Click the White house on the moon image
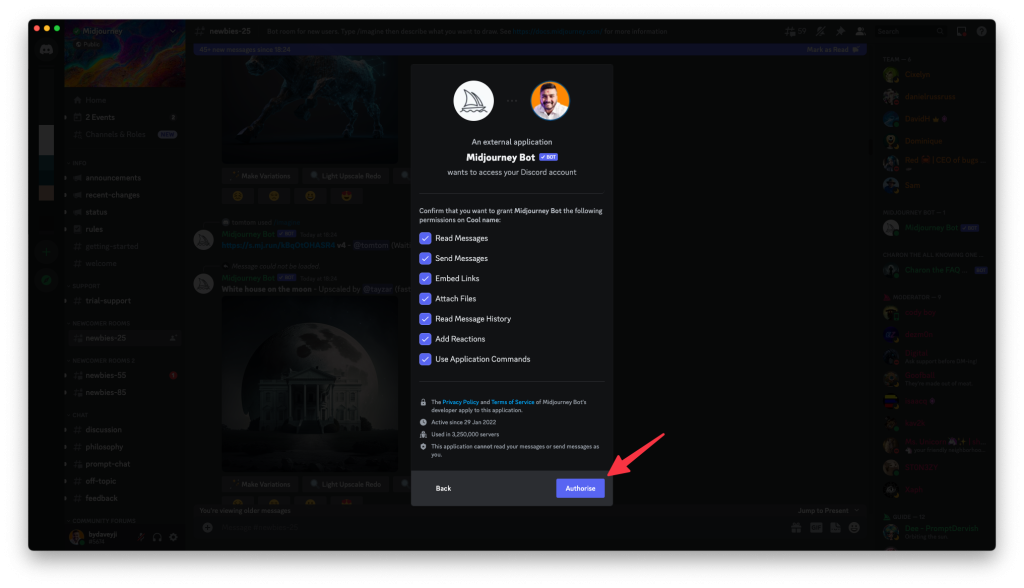 (310, 384)
